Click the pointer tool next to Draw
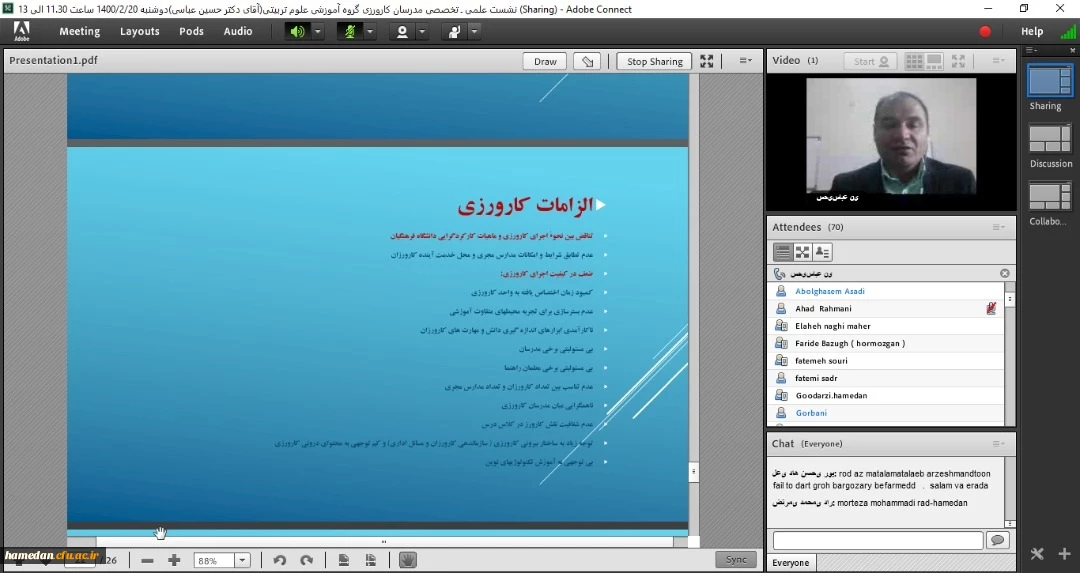This screenshot has height=573, width=1080. [x=588, y=62]
